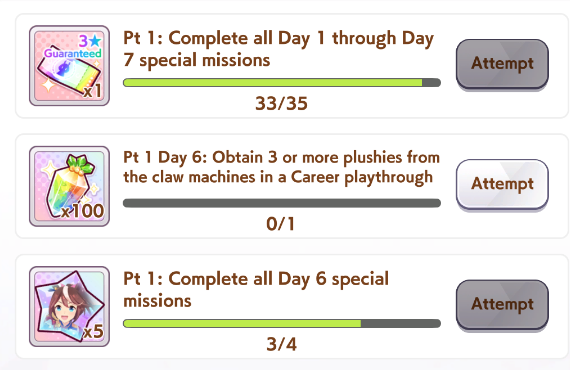Click the 3/4 progress counter text

tap(281, 344)
